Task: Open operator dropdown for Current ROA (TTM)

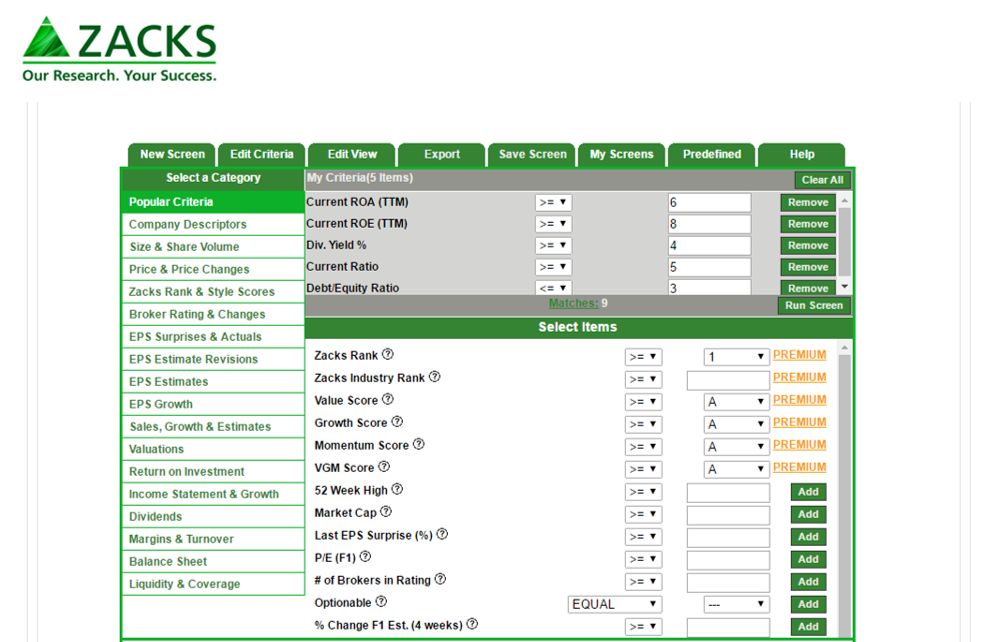Action: click(553, 202)
